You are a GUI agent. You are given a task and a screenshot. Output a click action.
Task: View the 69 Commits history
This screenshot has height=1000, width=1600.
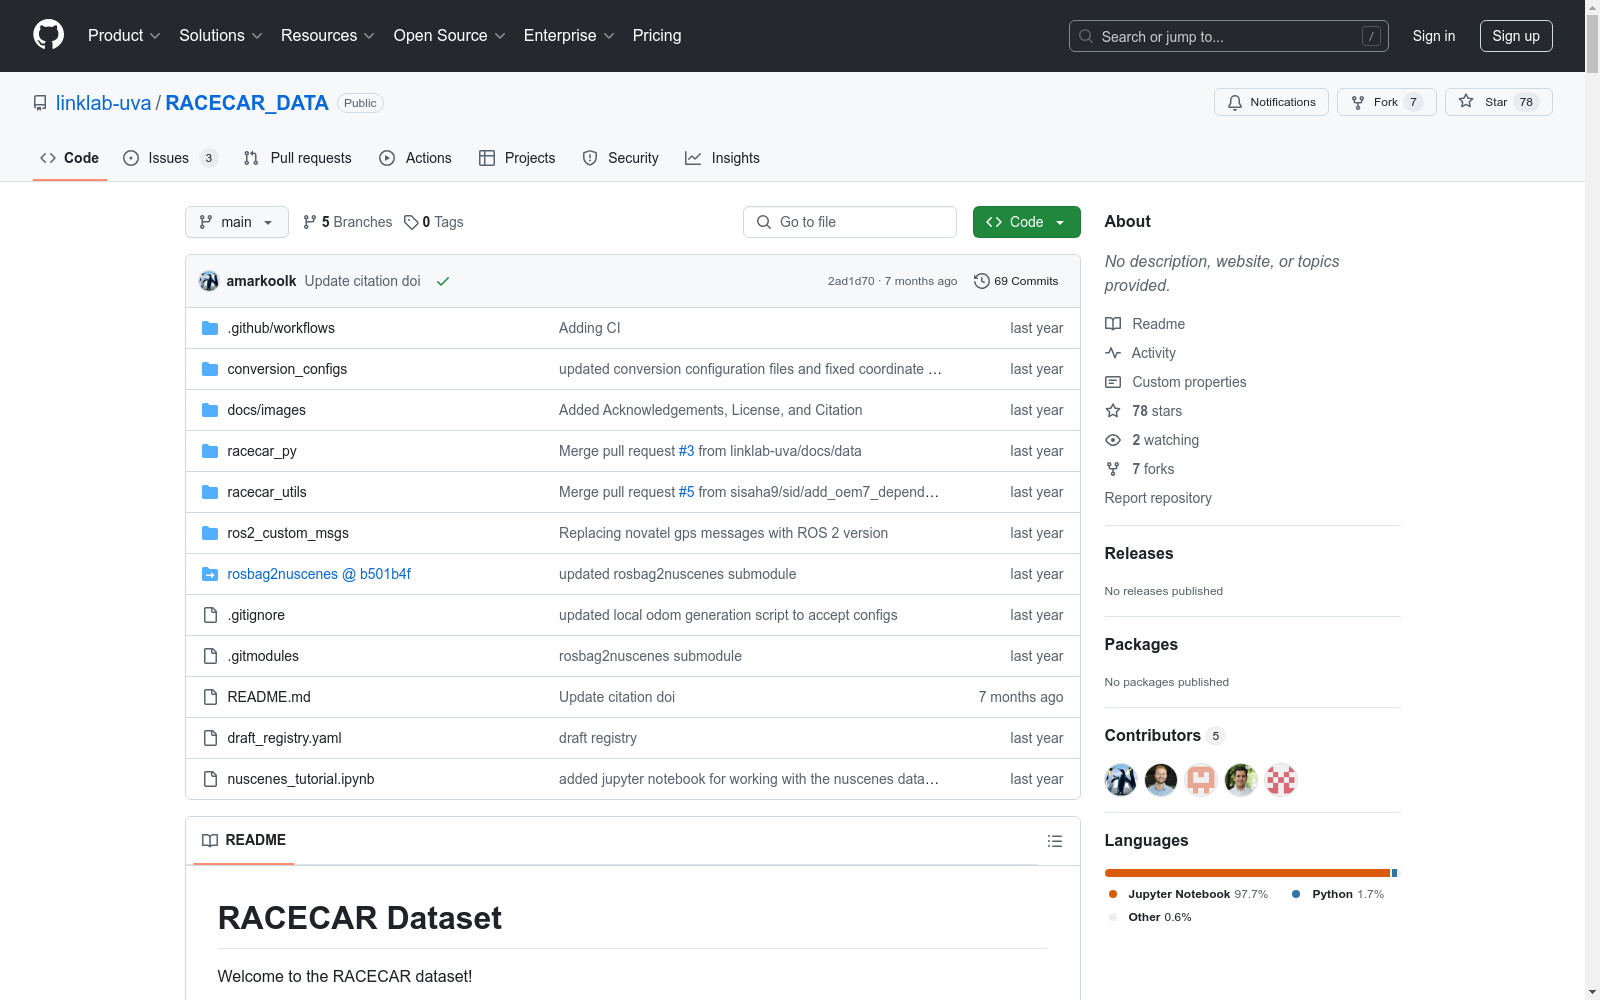(1016, 281)
